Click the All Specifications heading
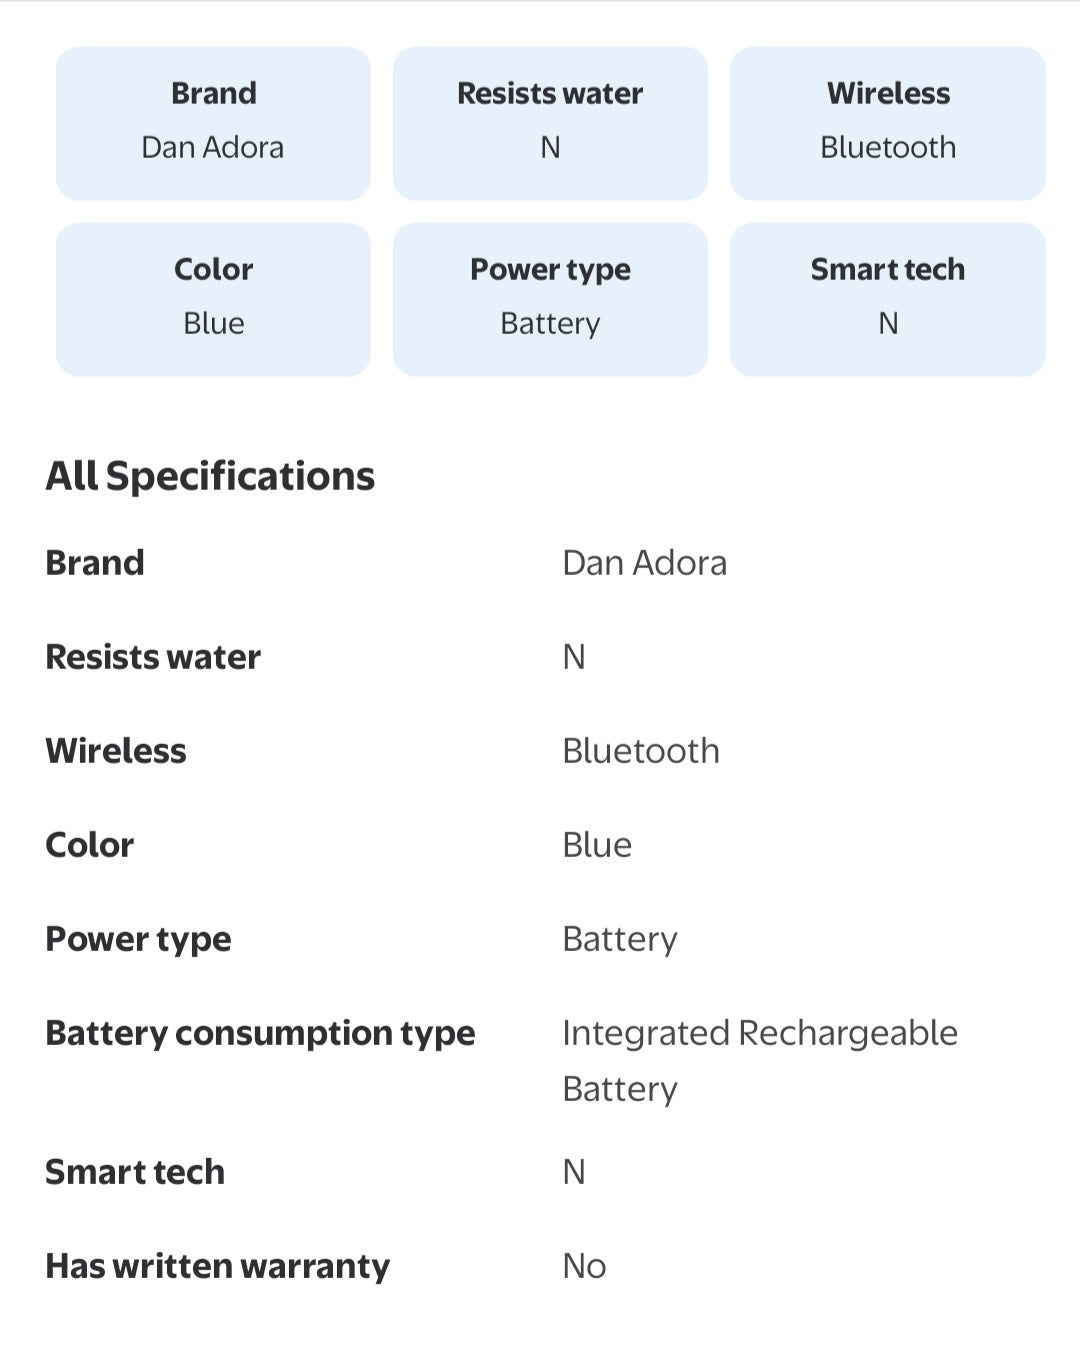The image size is (1080, 1345). click(x=210, y=476)
